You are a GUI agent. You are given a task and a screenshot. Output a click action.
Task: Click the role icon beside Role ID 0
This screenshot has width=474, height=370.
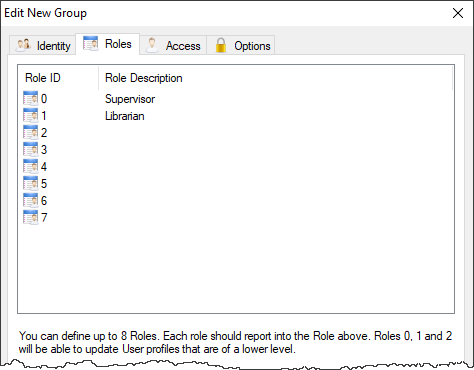click(31, 99)
